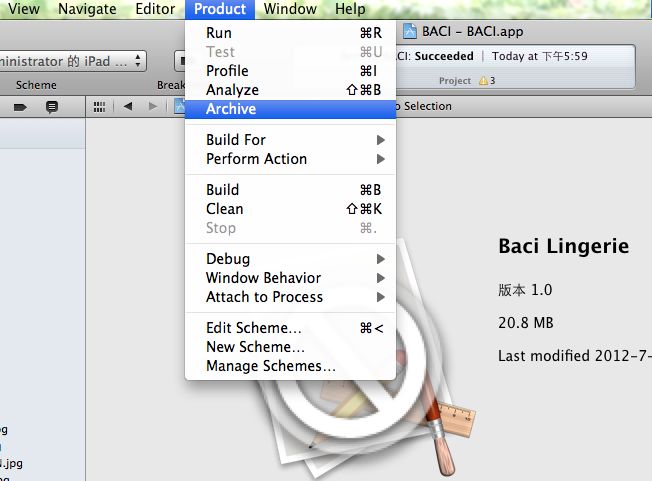Expand the Perform Action submenu
The height and width of the screenshot is (481, 652).
pyautogui.click(x=290, y=159)
